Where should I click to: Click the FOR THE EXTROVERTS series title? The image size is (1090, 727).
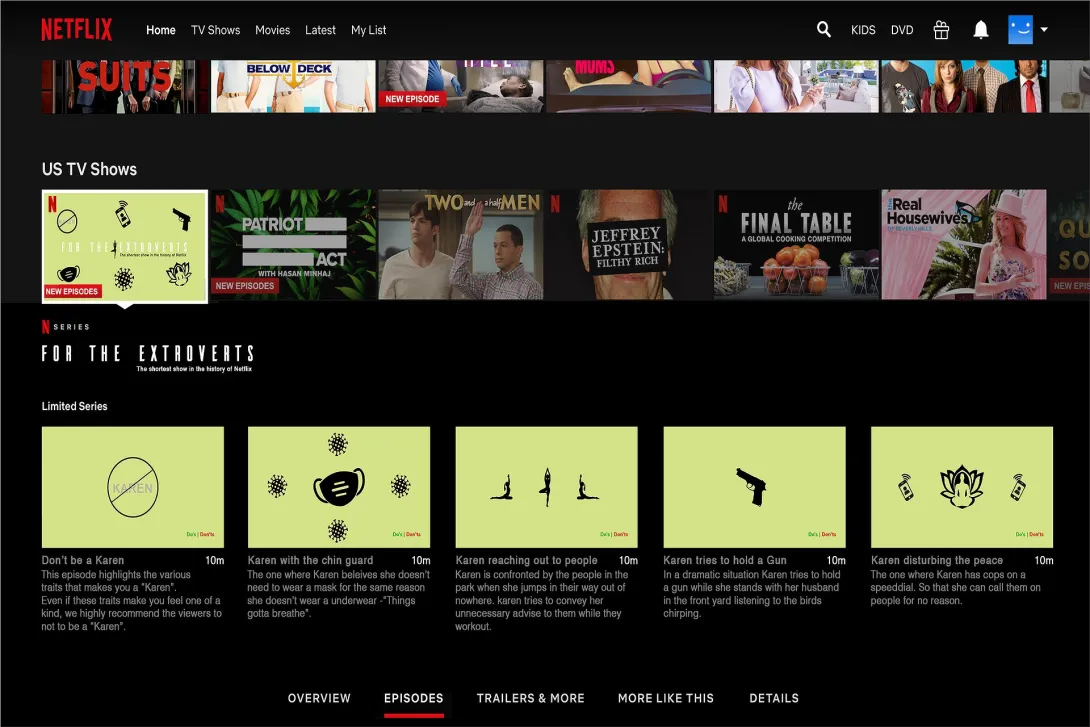(x=147, y=354)
